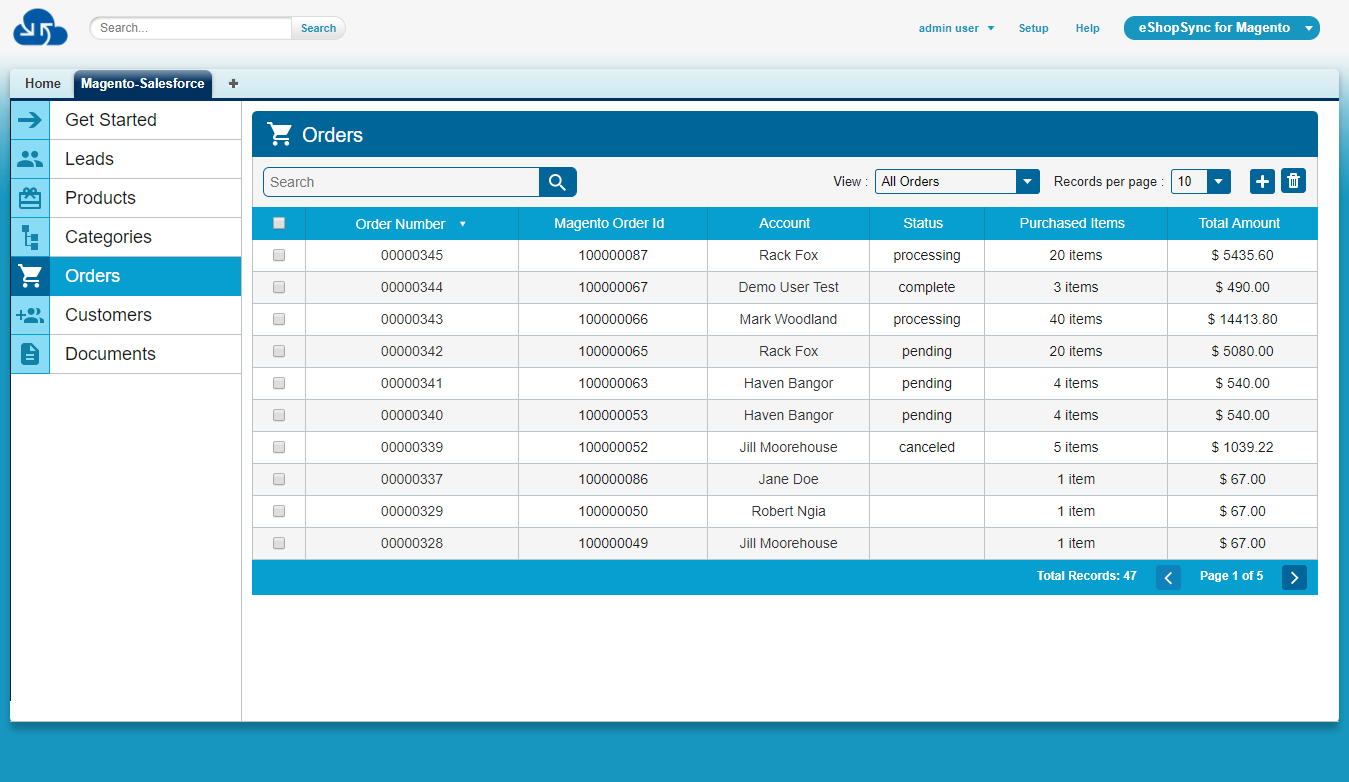Switch to the Home tab
Image resolution: width=1349 pixels, height=782 pixels.
tap(43, 84)
